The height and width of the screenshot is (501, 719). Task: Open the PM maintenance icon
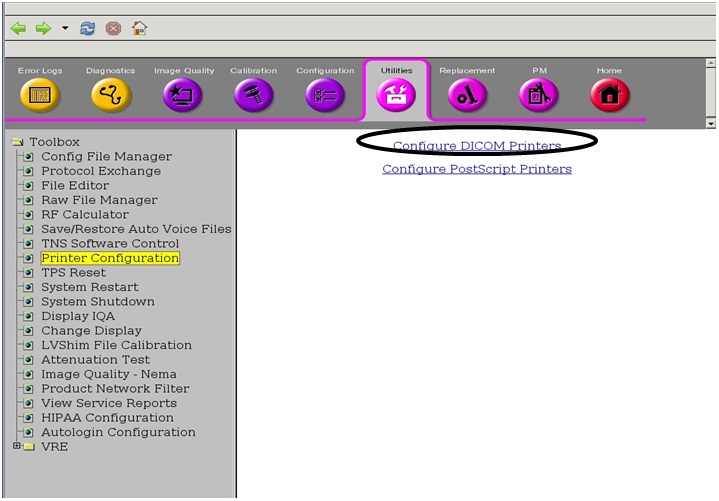click(x=538, y=95)
